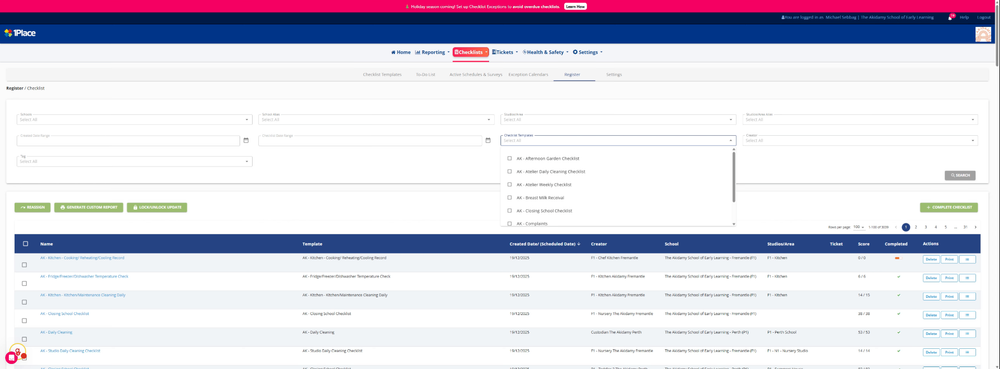Open Help link in top bar

click(964, 17)
